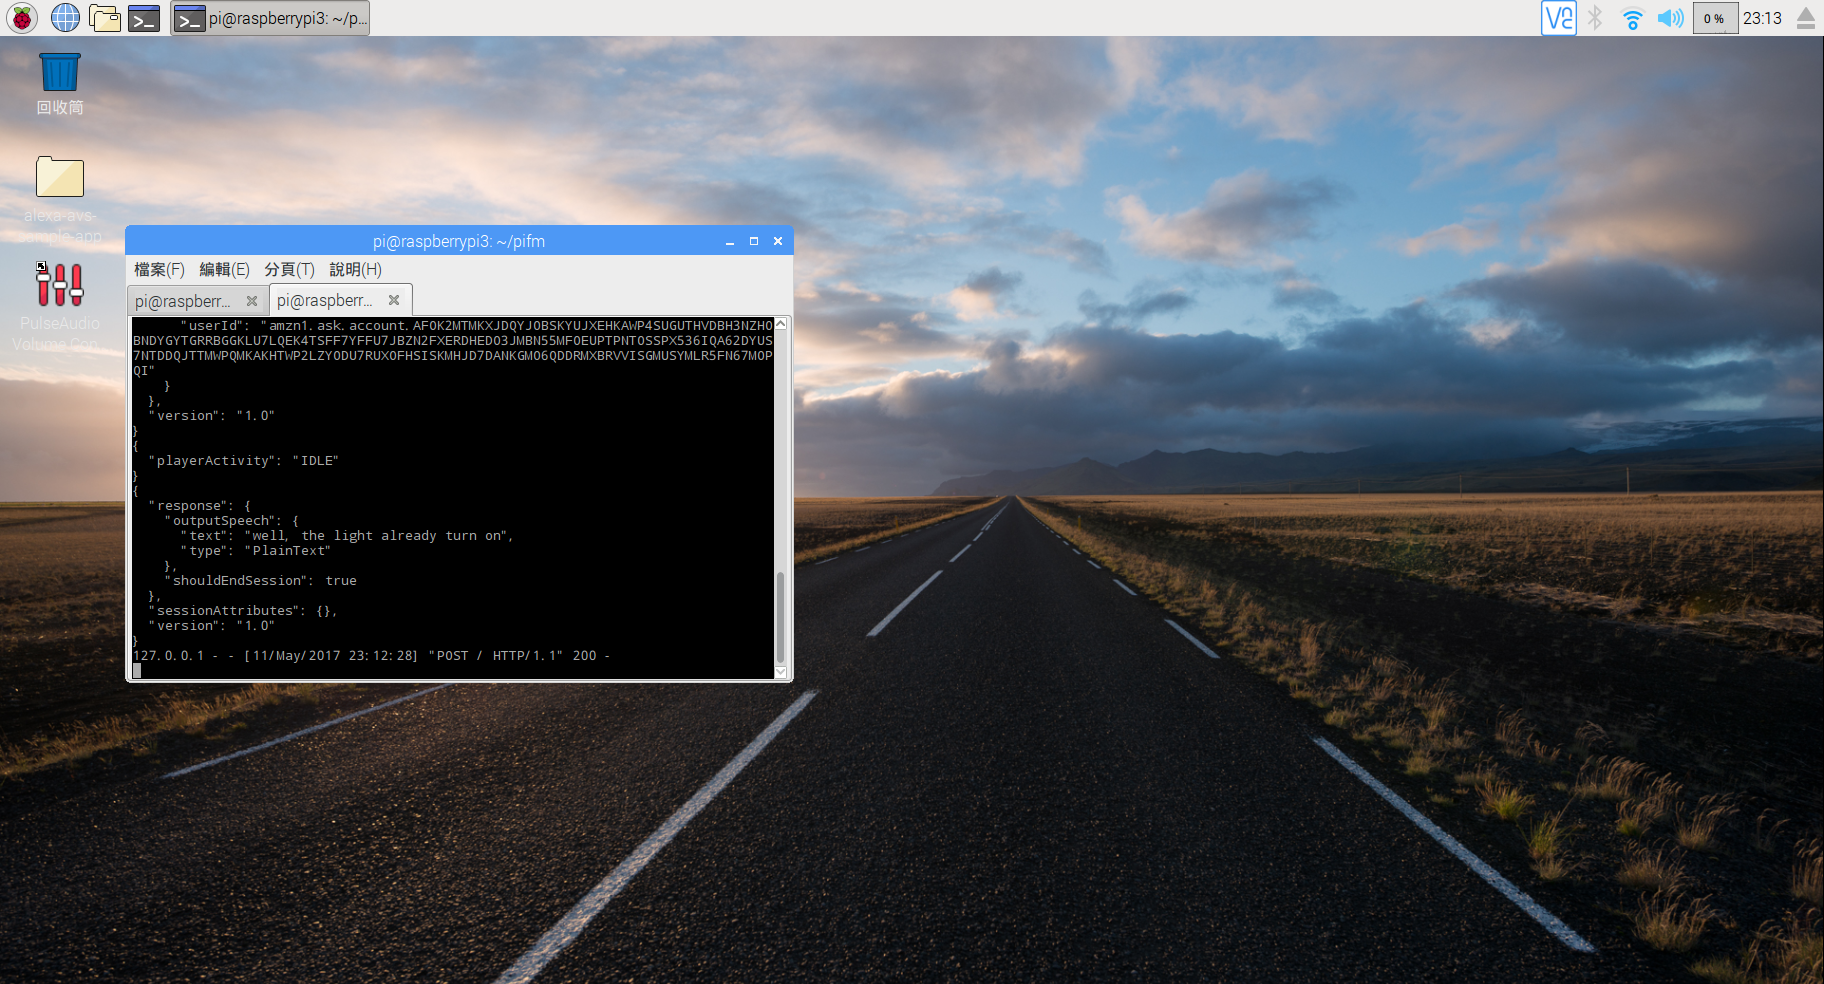Close the first terminal tab
Screen dimensions: 1824x984
click(x=252, y=301)
